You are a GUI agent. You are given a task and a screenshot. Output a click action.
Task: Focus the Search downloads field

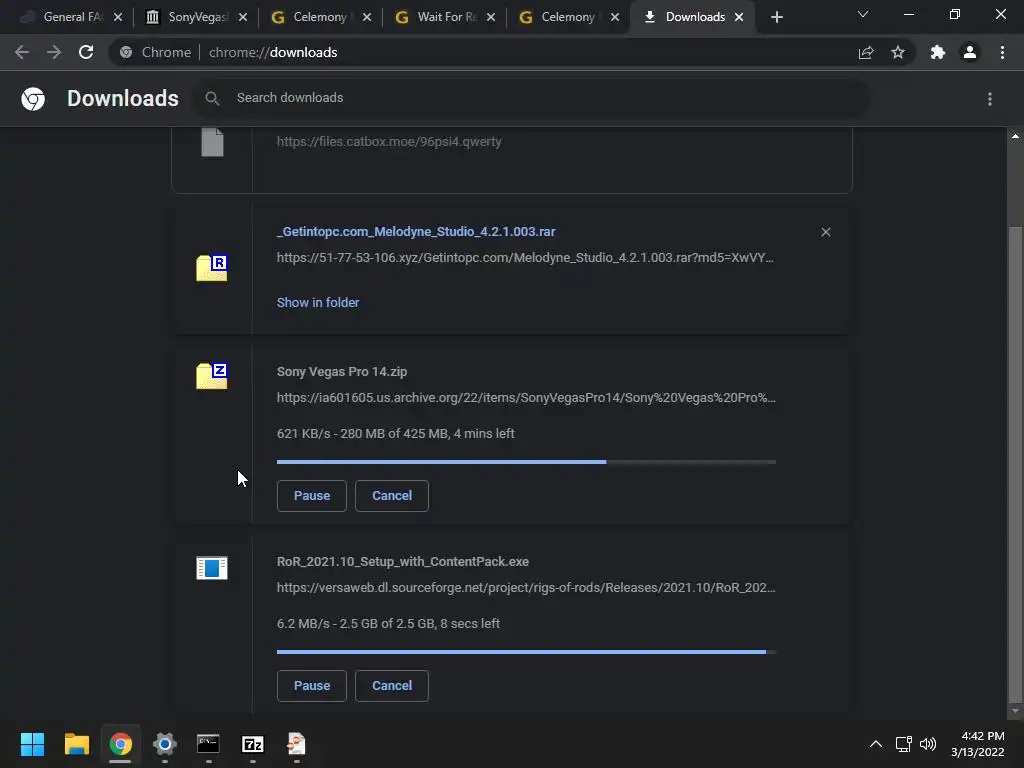pos(532,98)
